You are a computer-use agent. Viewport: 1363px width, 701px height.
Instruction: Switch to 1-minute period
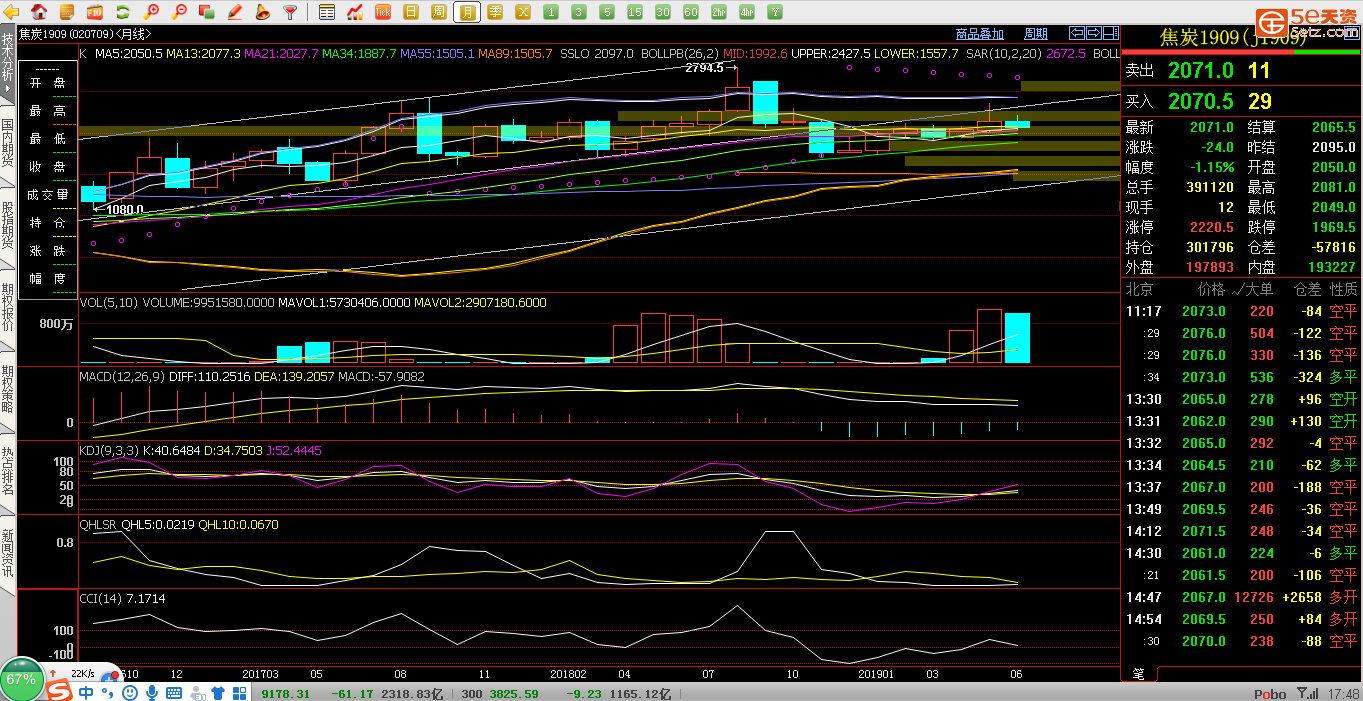click(551, 12)
